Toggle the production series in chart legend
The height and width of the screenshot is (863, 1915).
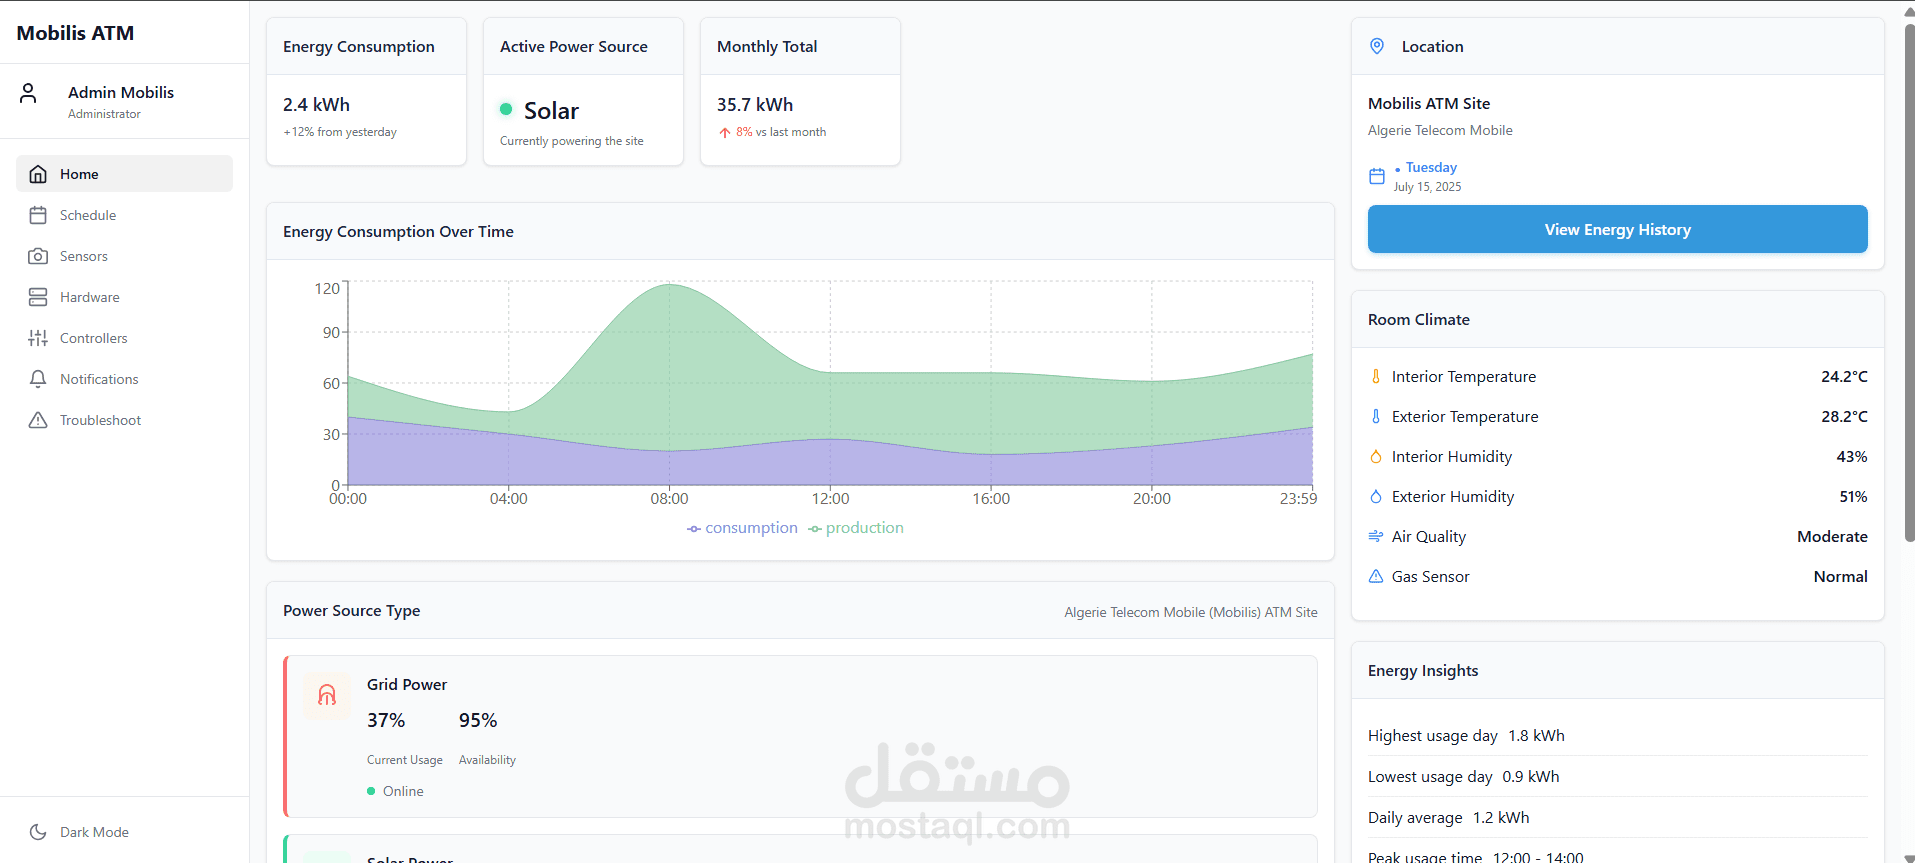(x=856, y=528)
